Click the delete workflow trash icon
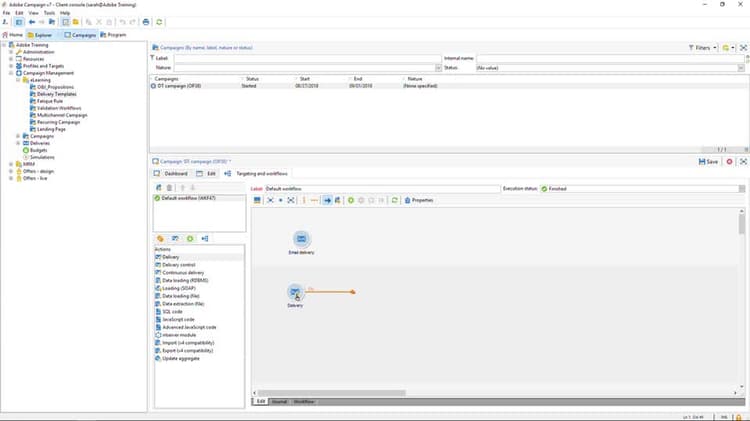This screenshot has height=421, width=750. 169,188
